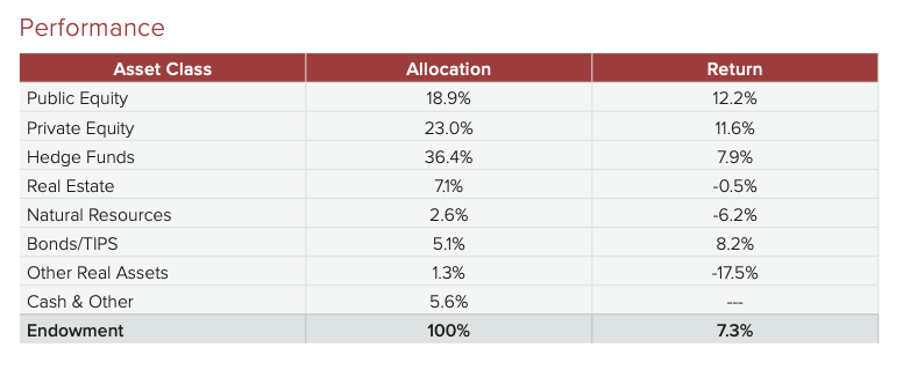Select the Asset Class column header
This screenshot has width=904, height=370.
[163, 69]
